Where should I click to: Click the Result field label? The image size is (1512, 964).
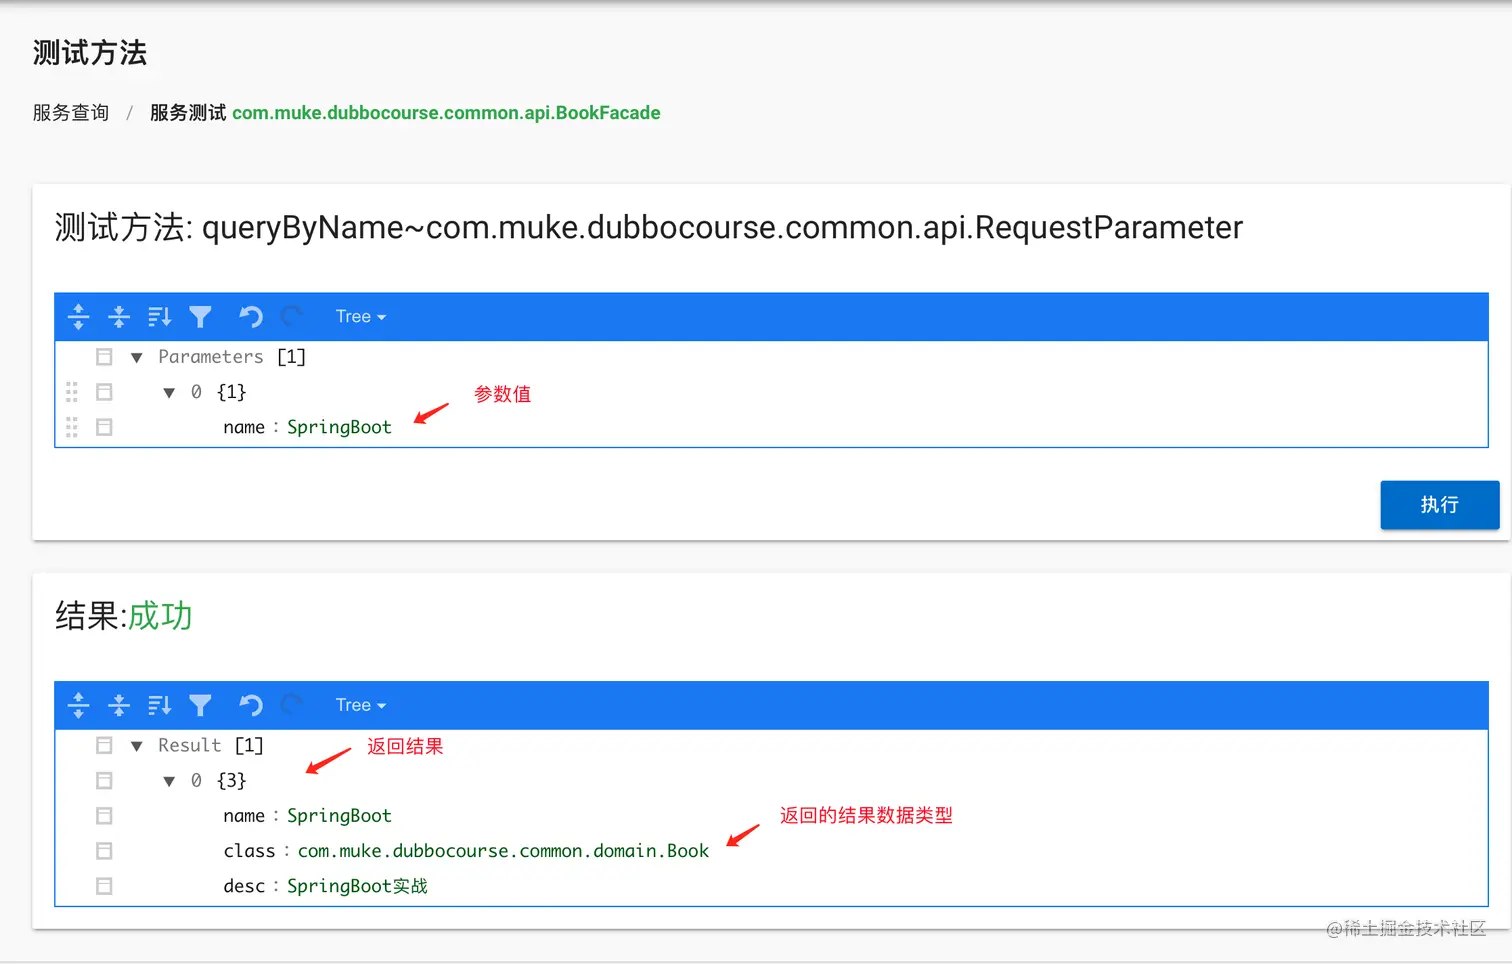[189, 746]
